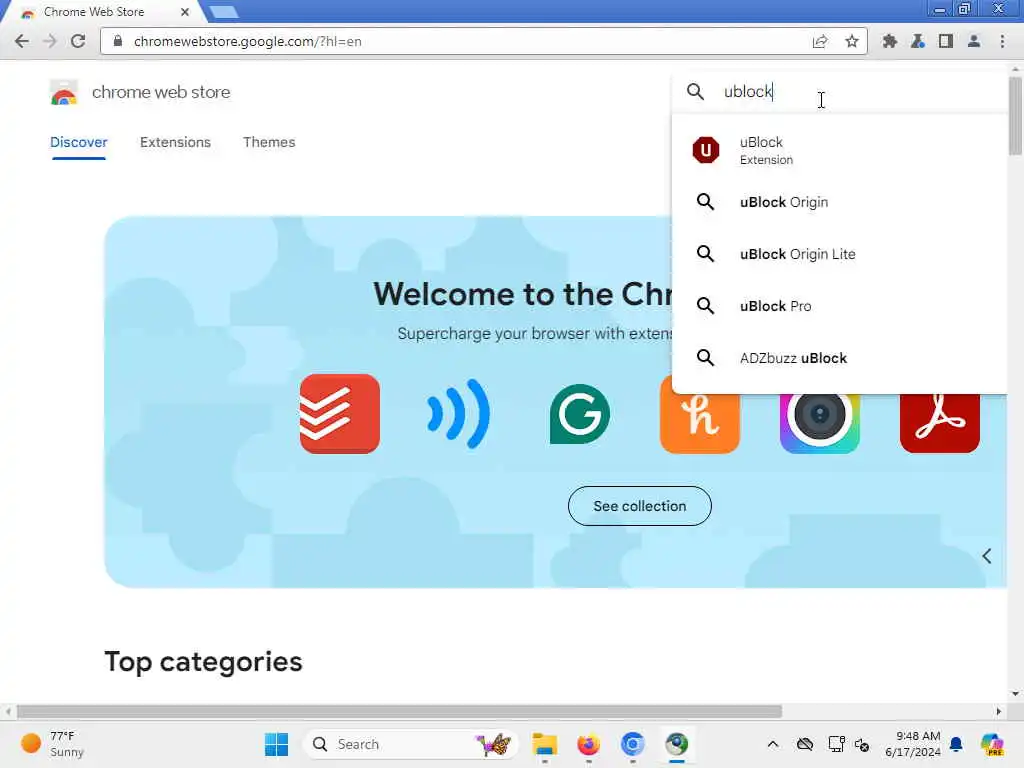Image resolution: width=1024 pixels, height=768 pixels.
Task: Open the Copilot preview icon in taskbar
Action: click(993, 744)
